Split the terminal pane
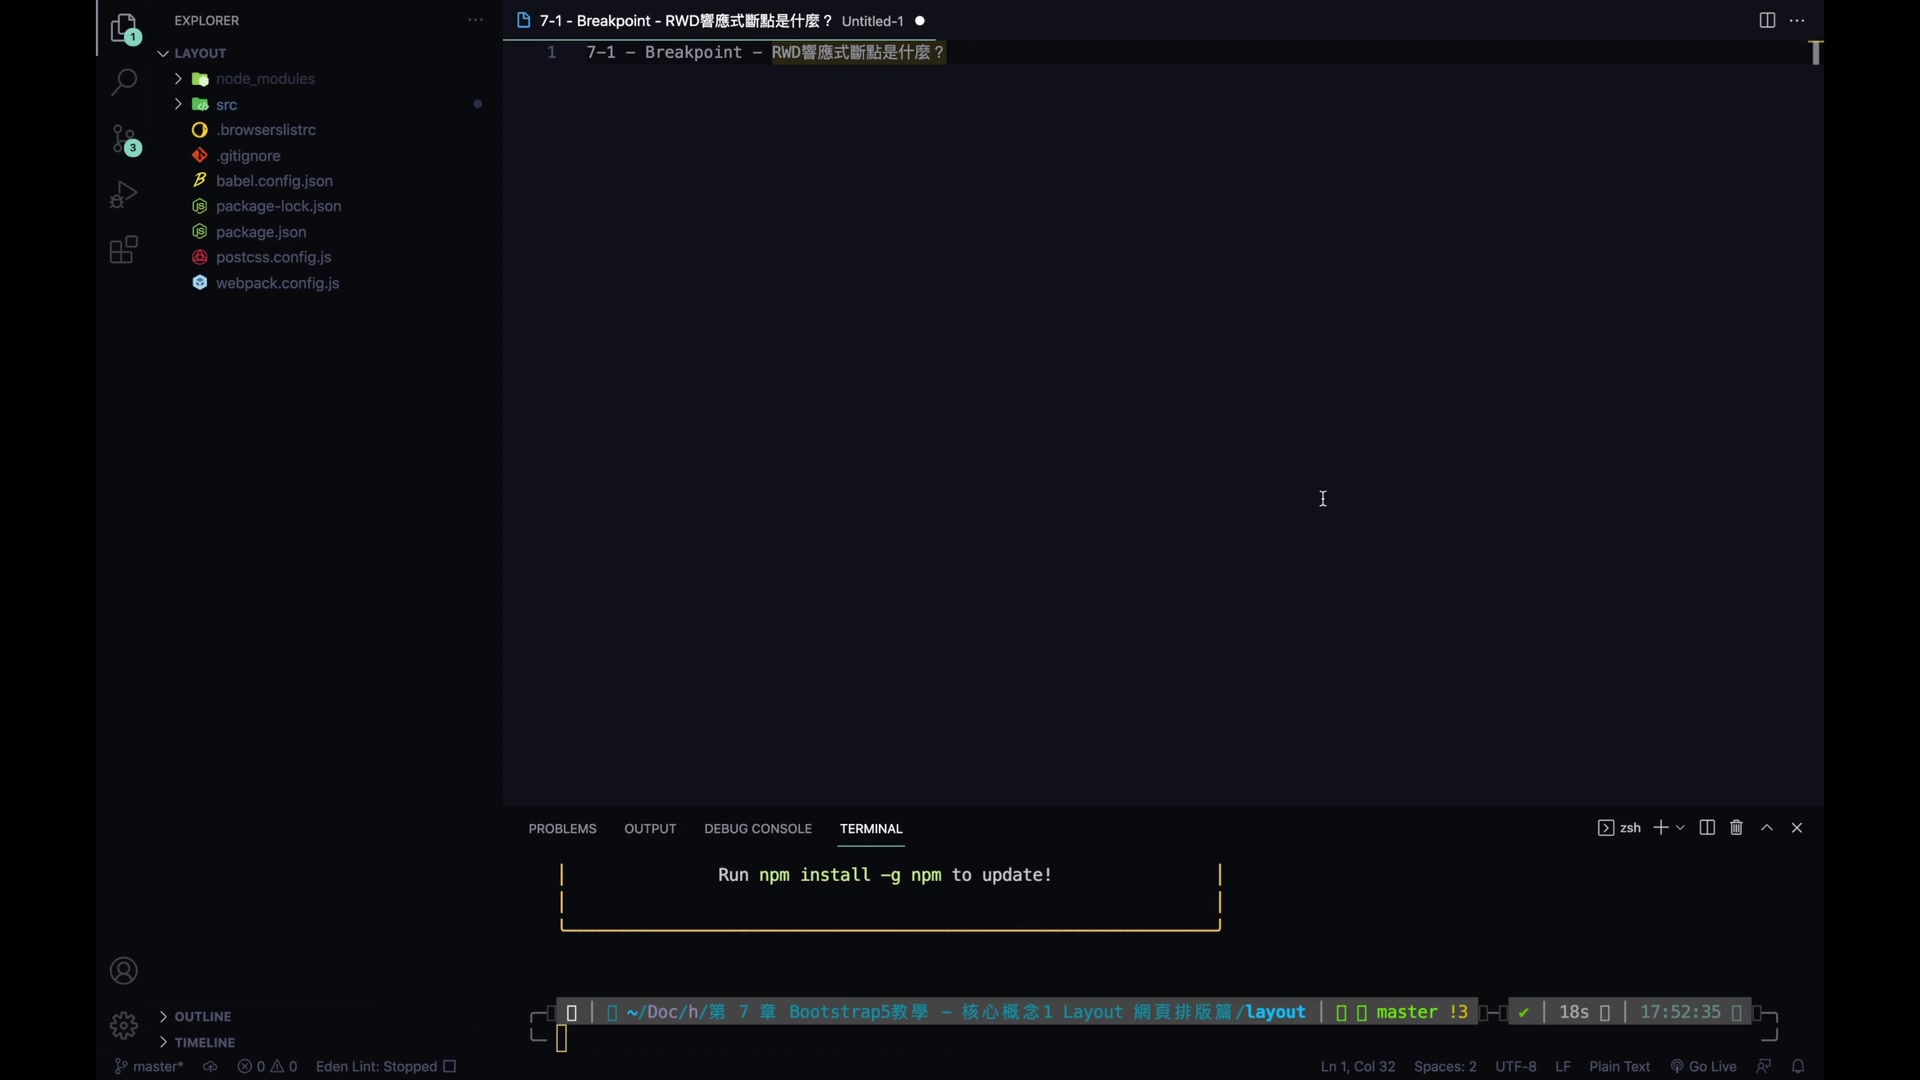 coord(1707,828)
